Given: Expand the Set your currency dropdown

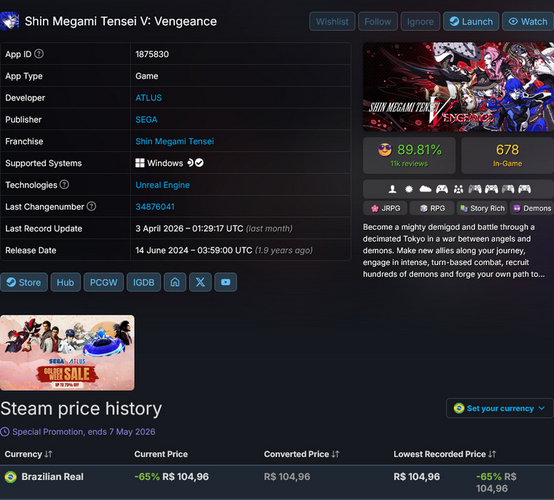Looking at the screenshot, I should click(500, 408).
